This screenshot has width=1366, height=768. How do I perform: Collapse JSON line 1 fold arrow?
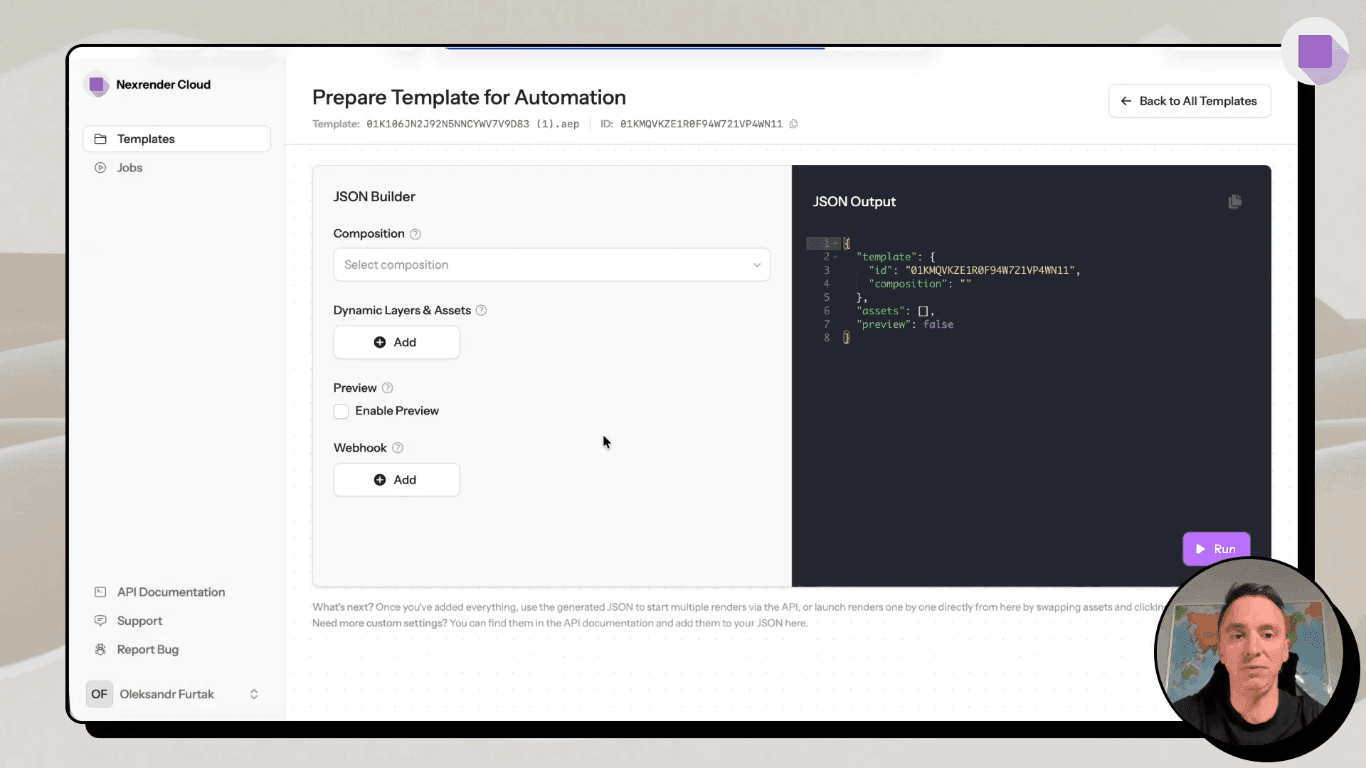(836, 244)
